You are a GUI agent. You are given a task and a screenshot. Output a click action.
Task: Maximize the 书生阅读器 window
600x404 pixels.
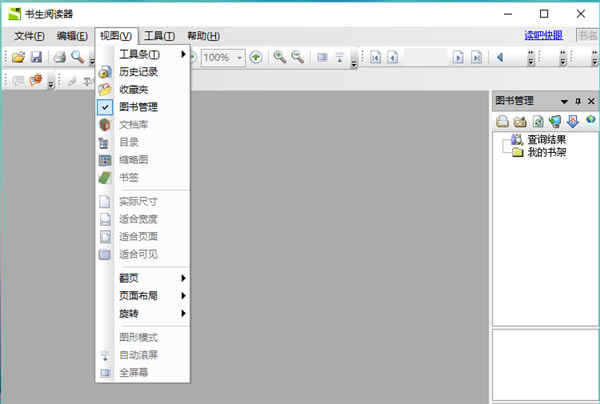[544, 14]
